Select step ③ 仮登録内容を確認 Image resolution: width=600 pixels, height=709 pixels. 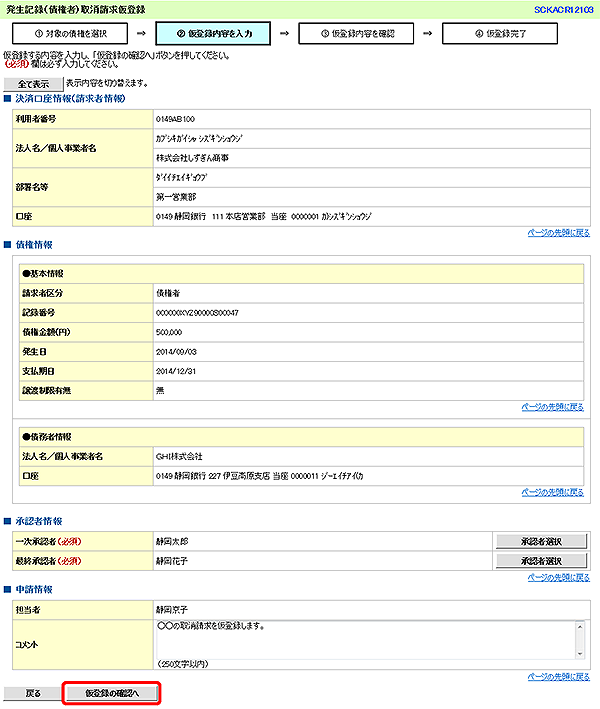[356, 33]
